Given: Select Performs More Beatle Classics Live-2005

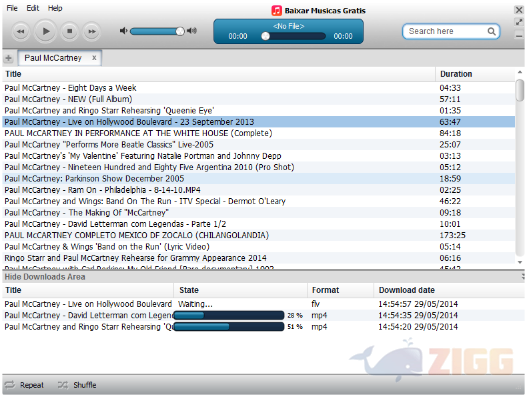Looking at the screenshot, I should 258,145.
